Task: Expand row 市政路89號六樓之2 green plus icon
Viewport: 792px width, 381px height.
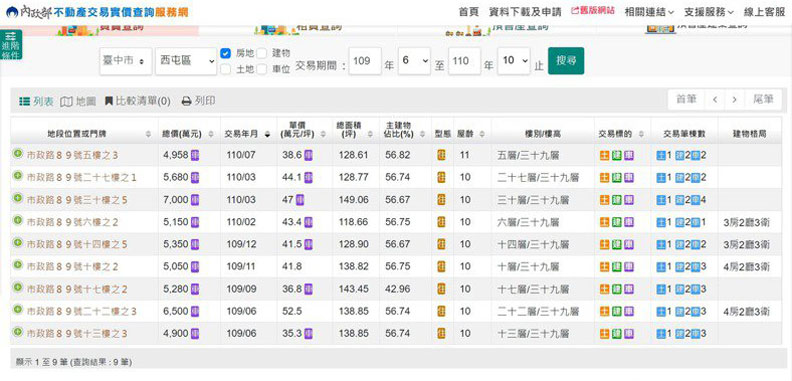Action: (x=18, y=221)
